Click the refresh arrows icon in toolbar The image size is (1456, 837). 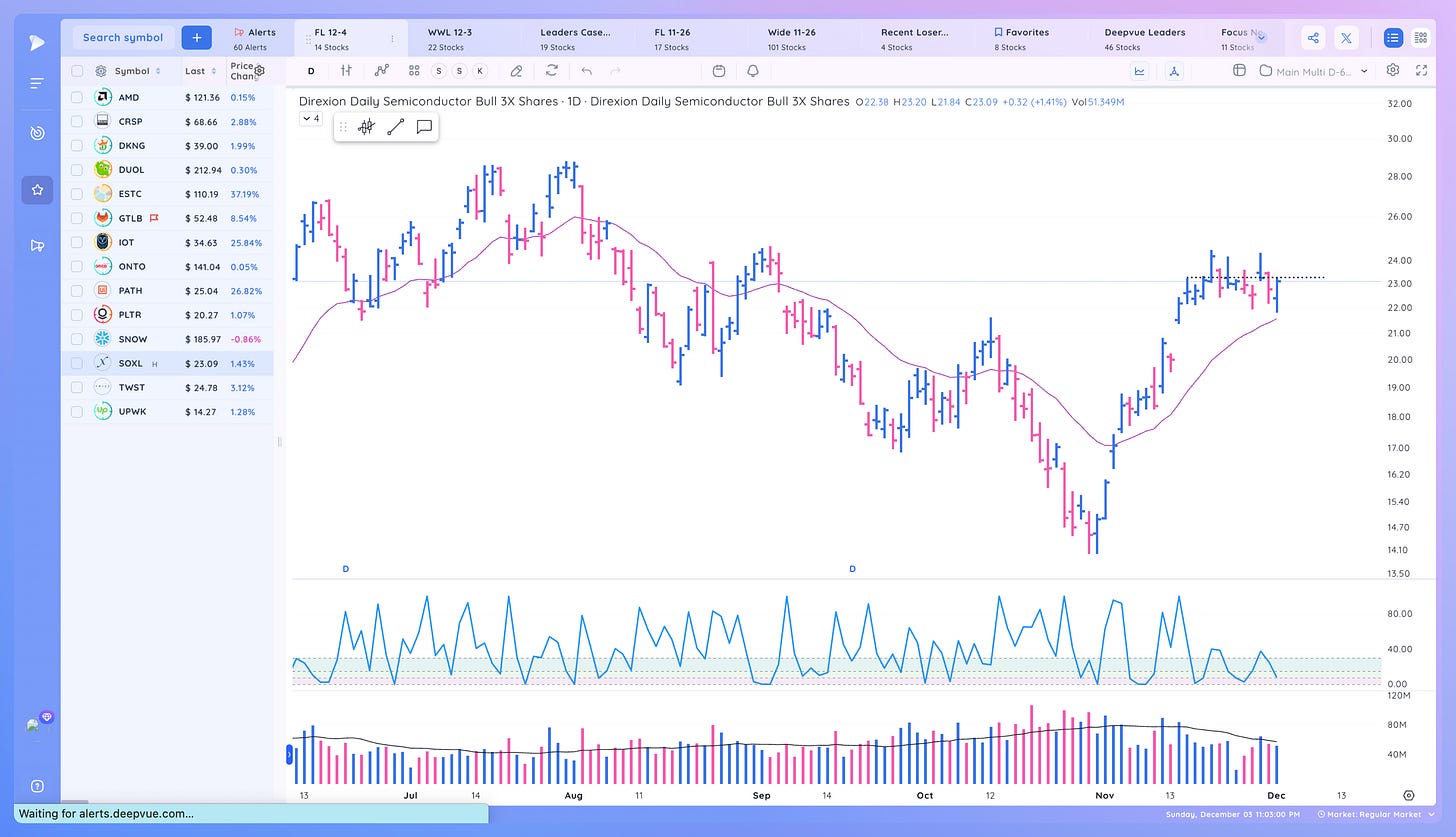click(551, 71)
